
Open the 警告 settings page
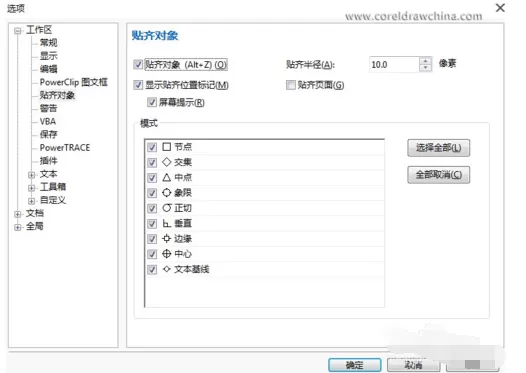(49, 108)
